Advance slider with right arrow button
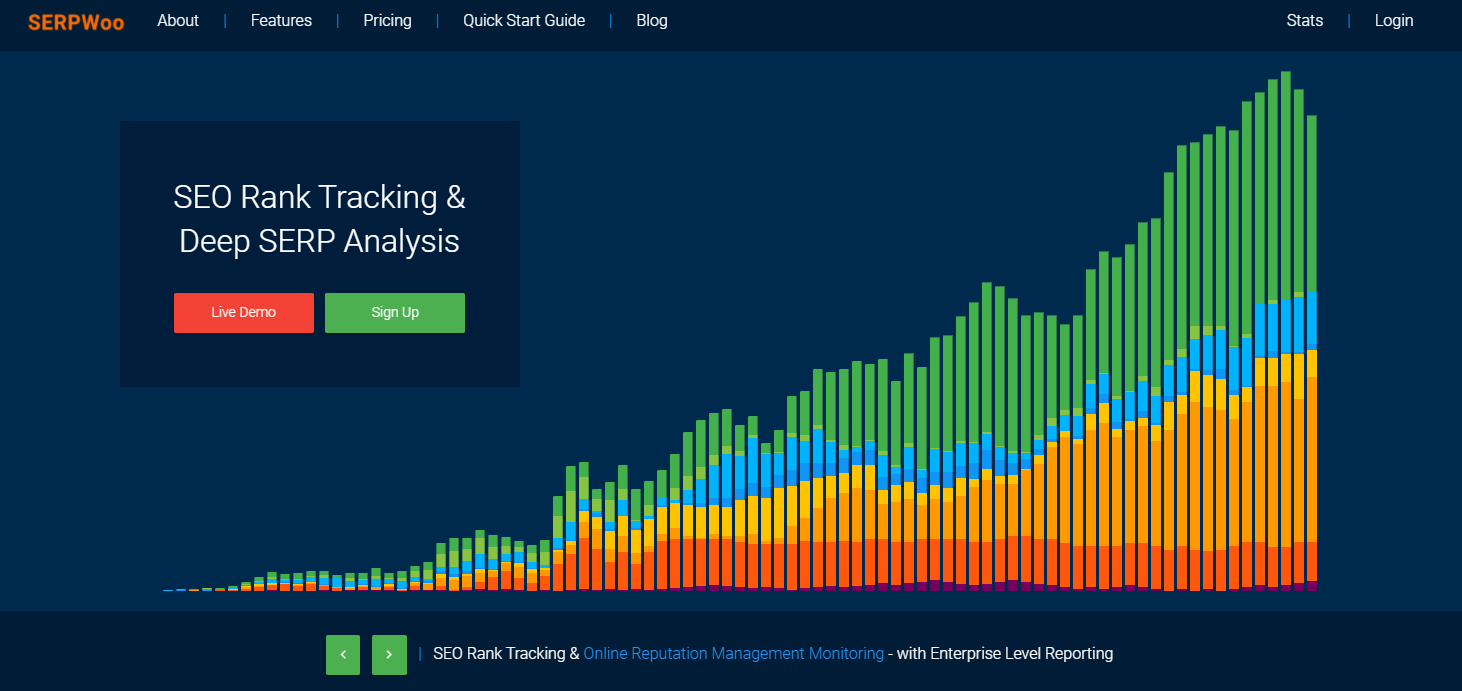The width and height of the screenshot is (1462, 691). (389, 655)
